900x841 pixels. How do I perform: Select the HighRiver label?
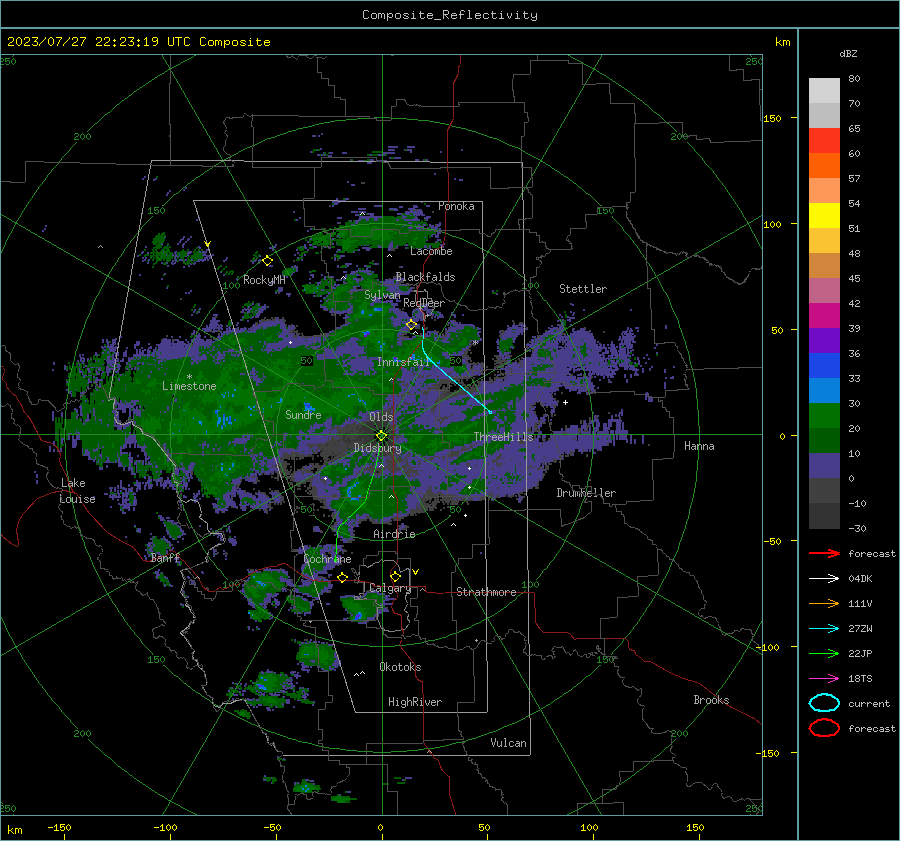pyautogui.click(x=414, y=702)
